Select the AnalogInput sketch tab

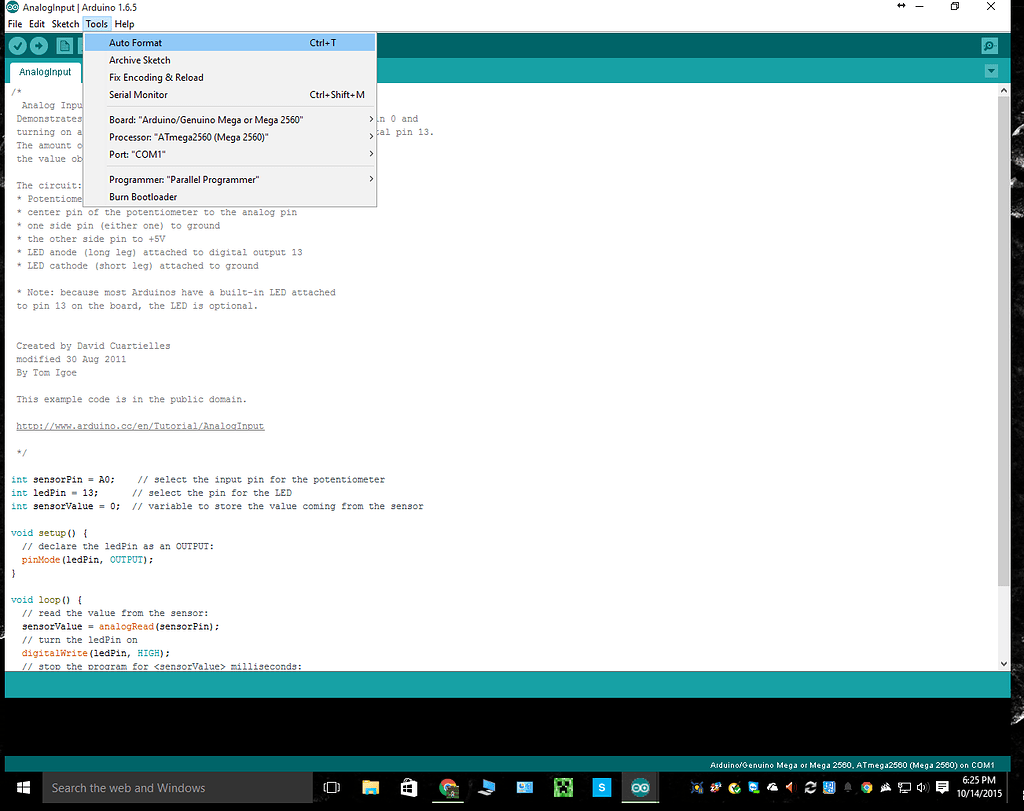click(x=45, y=72)
